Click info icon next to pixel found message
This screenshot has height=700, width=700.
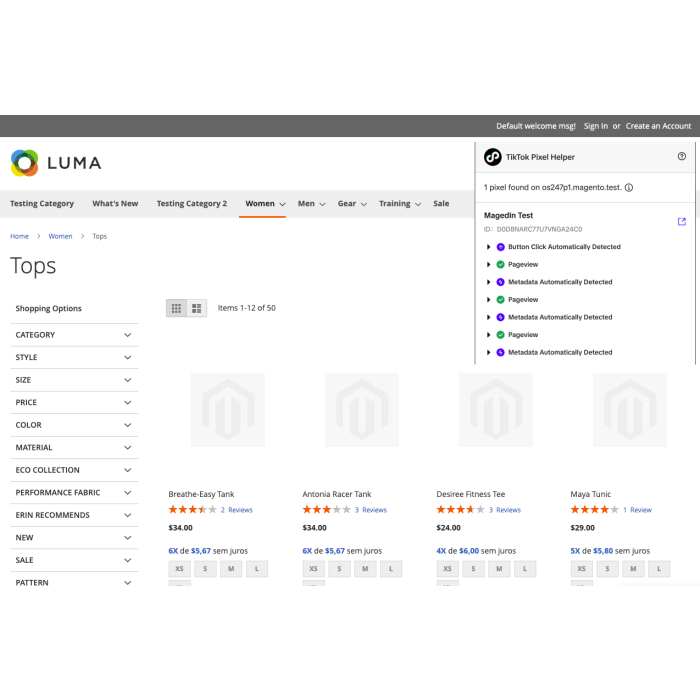click(x=629, y=188)
